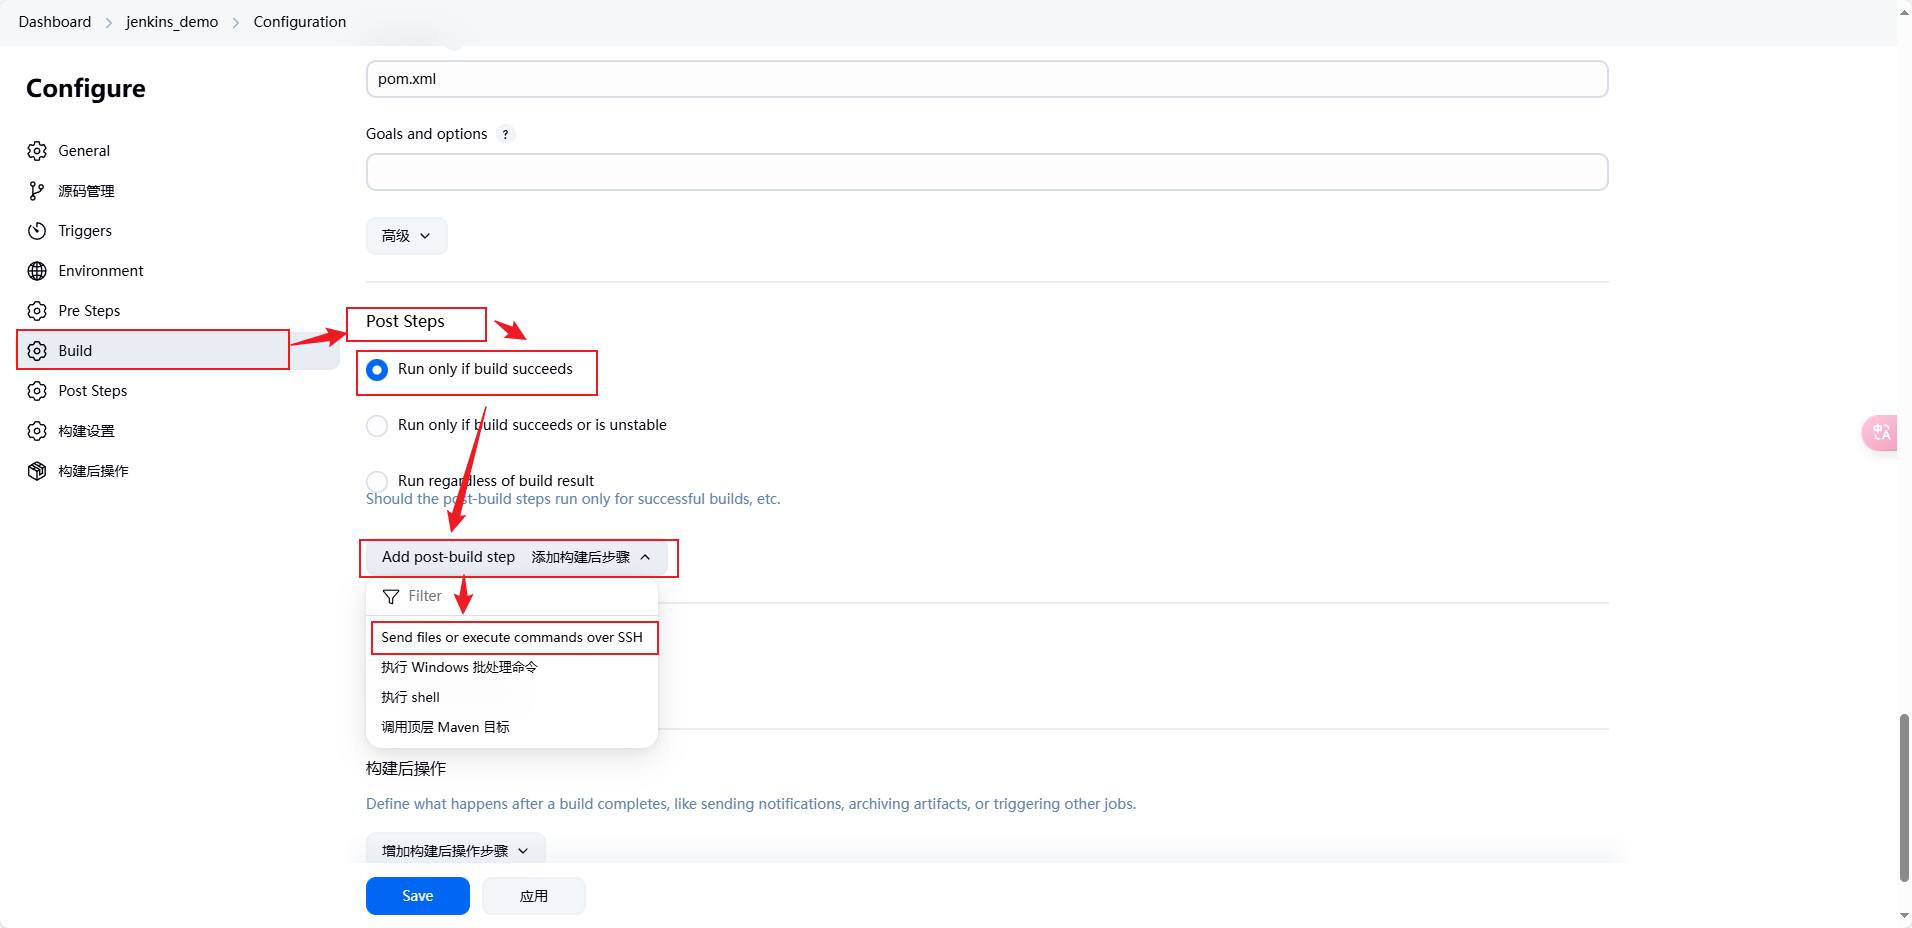Click the Goals and options input field
This screenshot has height=928, width=1912.
click(x=987, y=172)
